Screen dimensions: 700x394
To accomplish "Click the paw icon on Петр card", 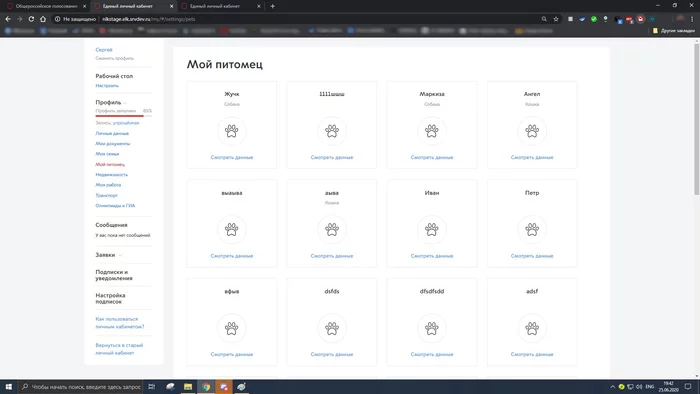I will 532,230.
